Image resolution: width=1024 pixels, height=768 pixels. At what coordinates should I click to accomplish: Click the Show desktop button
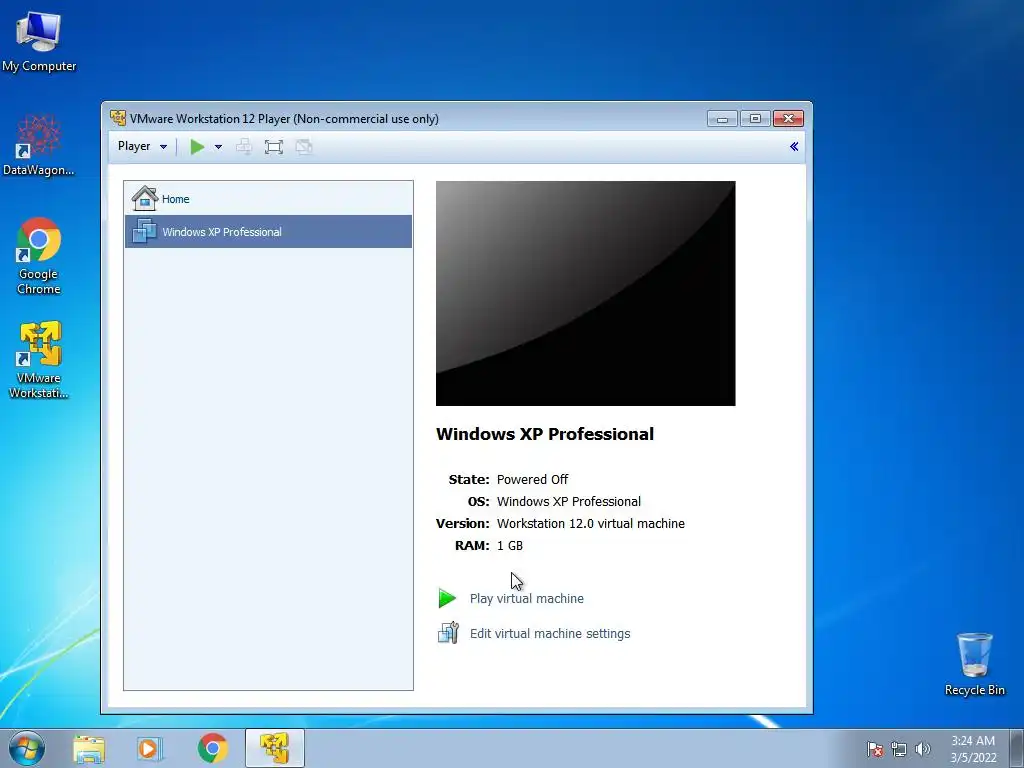(x=1017, y=748)
